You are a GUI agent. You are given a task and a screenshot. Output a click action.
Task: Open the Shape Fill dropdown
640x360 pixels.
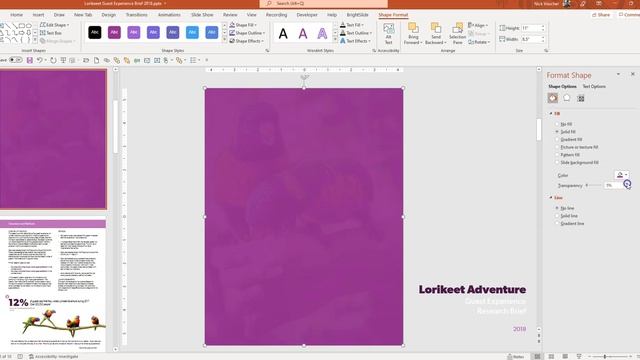[244, 25]
